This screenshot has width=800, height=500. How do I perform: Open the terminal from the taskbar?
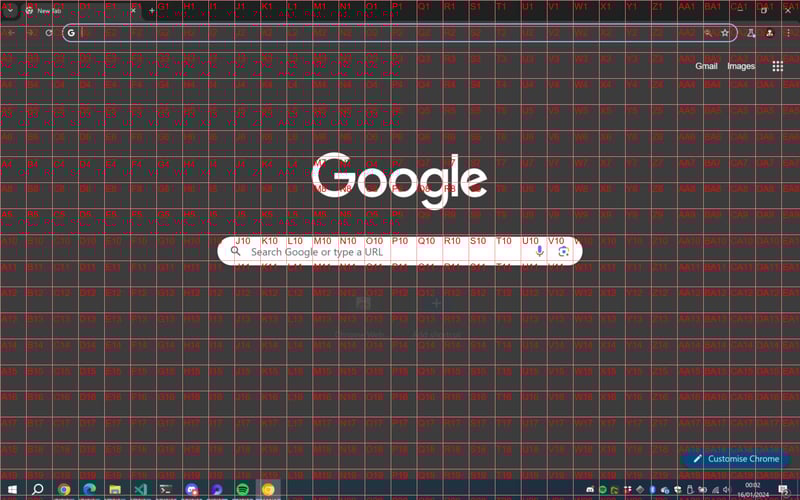(166, 490)
